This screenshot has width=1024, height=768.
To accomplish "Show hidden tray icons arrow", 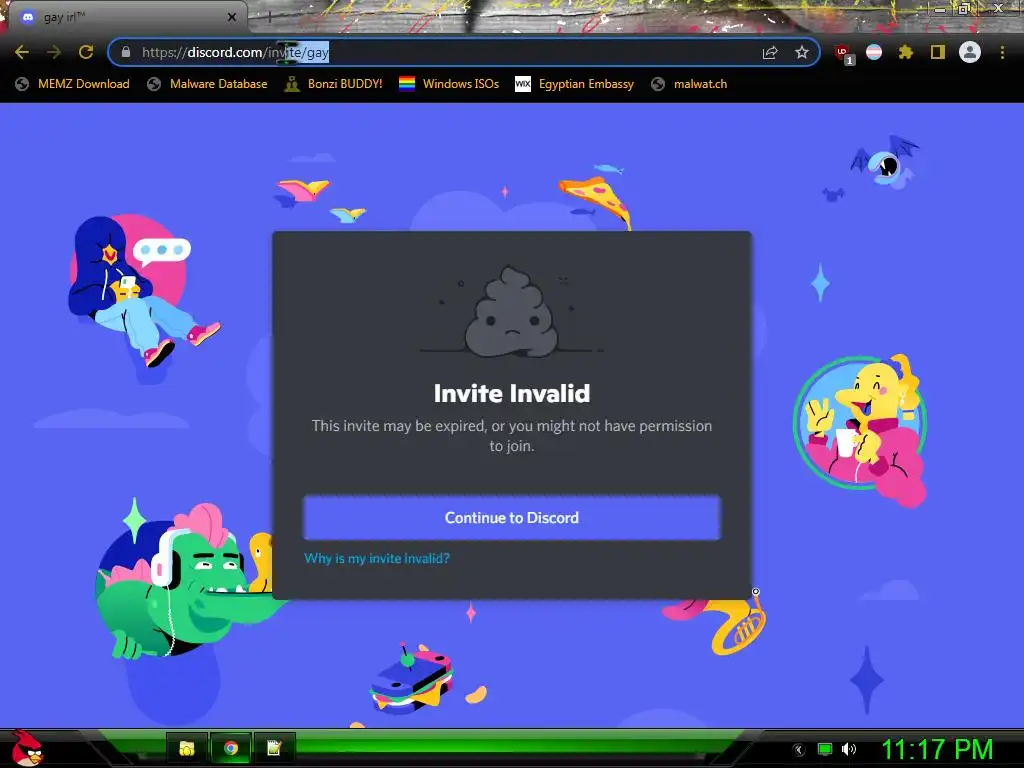I will point(799,750).
